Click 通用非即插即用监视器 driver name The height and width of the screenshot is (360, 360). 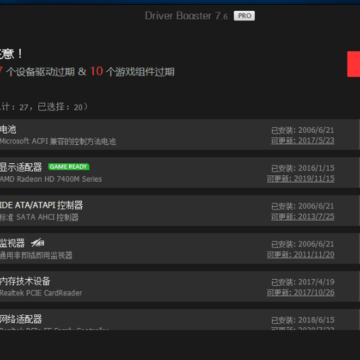[36, 255]
